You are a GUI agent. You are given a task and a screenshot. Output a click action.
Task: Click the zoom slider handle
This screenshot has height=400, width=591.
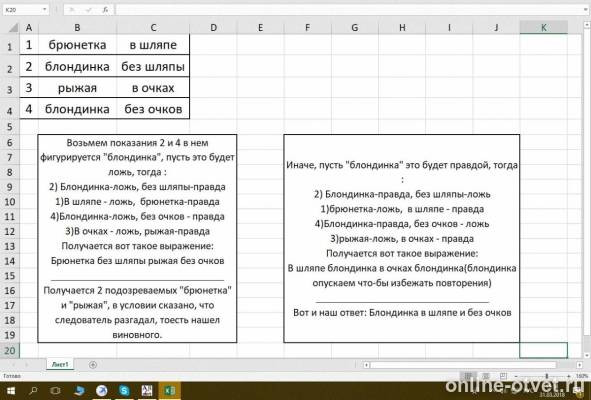(547, 376)
